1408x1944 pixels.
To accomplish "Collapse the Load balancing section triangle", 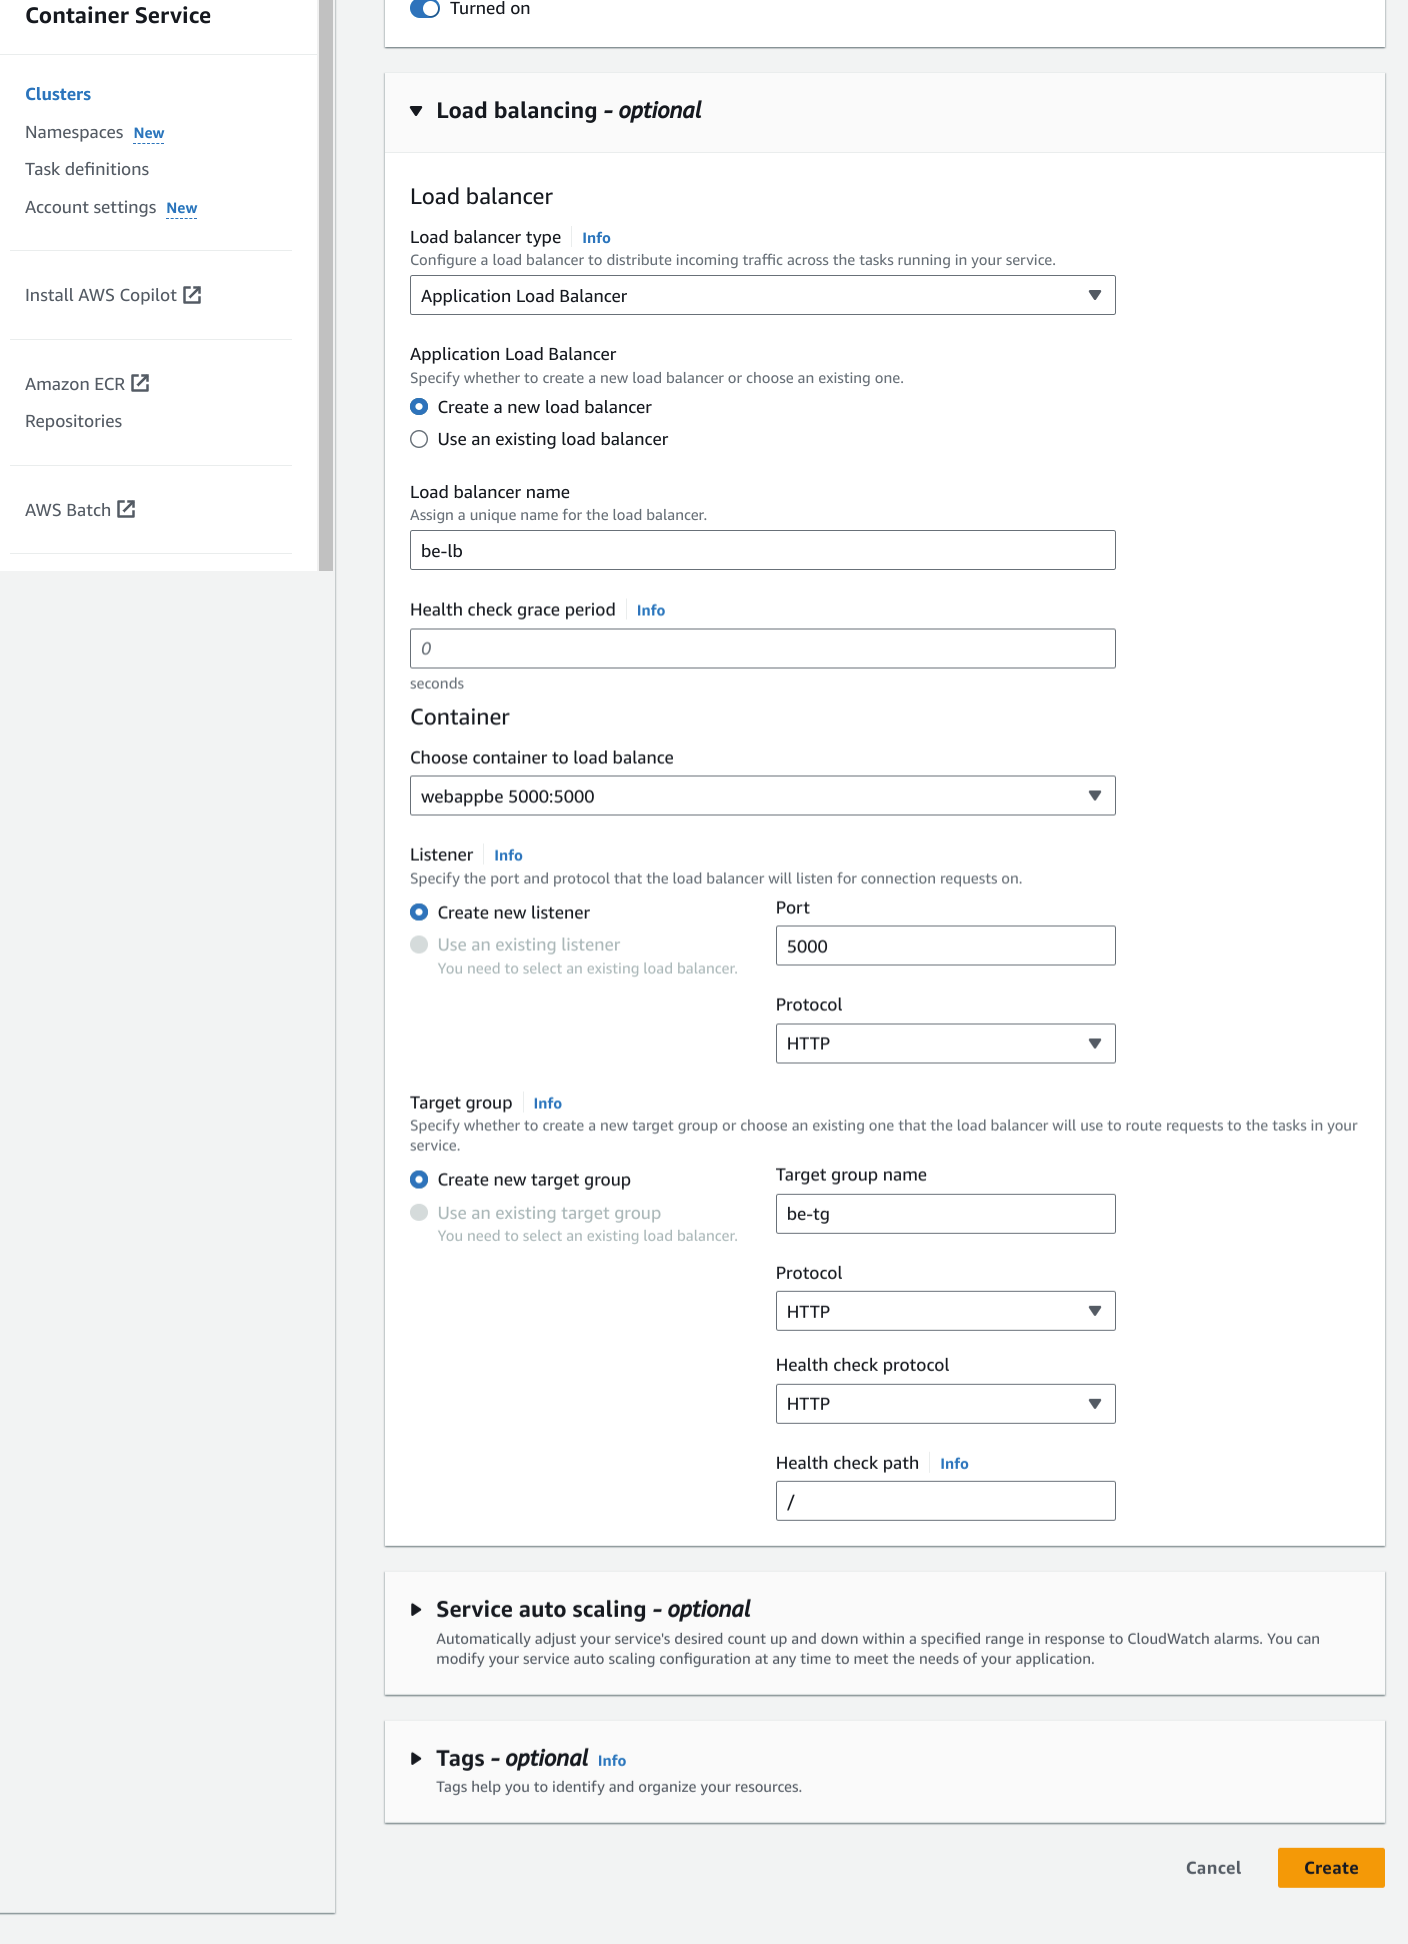I will pyautogui.click(x=416, y=111).
